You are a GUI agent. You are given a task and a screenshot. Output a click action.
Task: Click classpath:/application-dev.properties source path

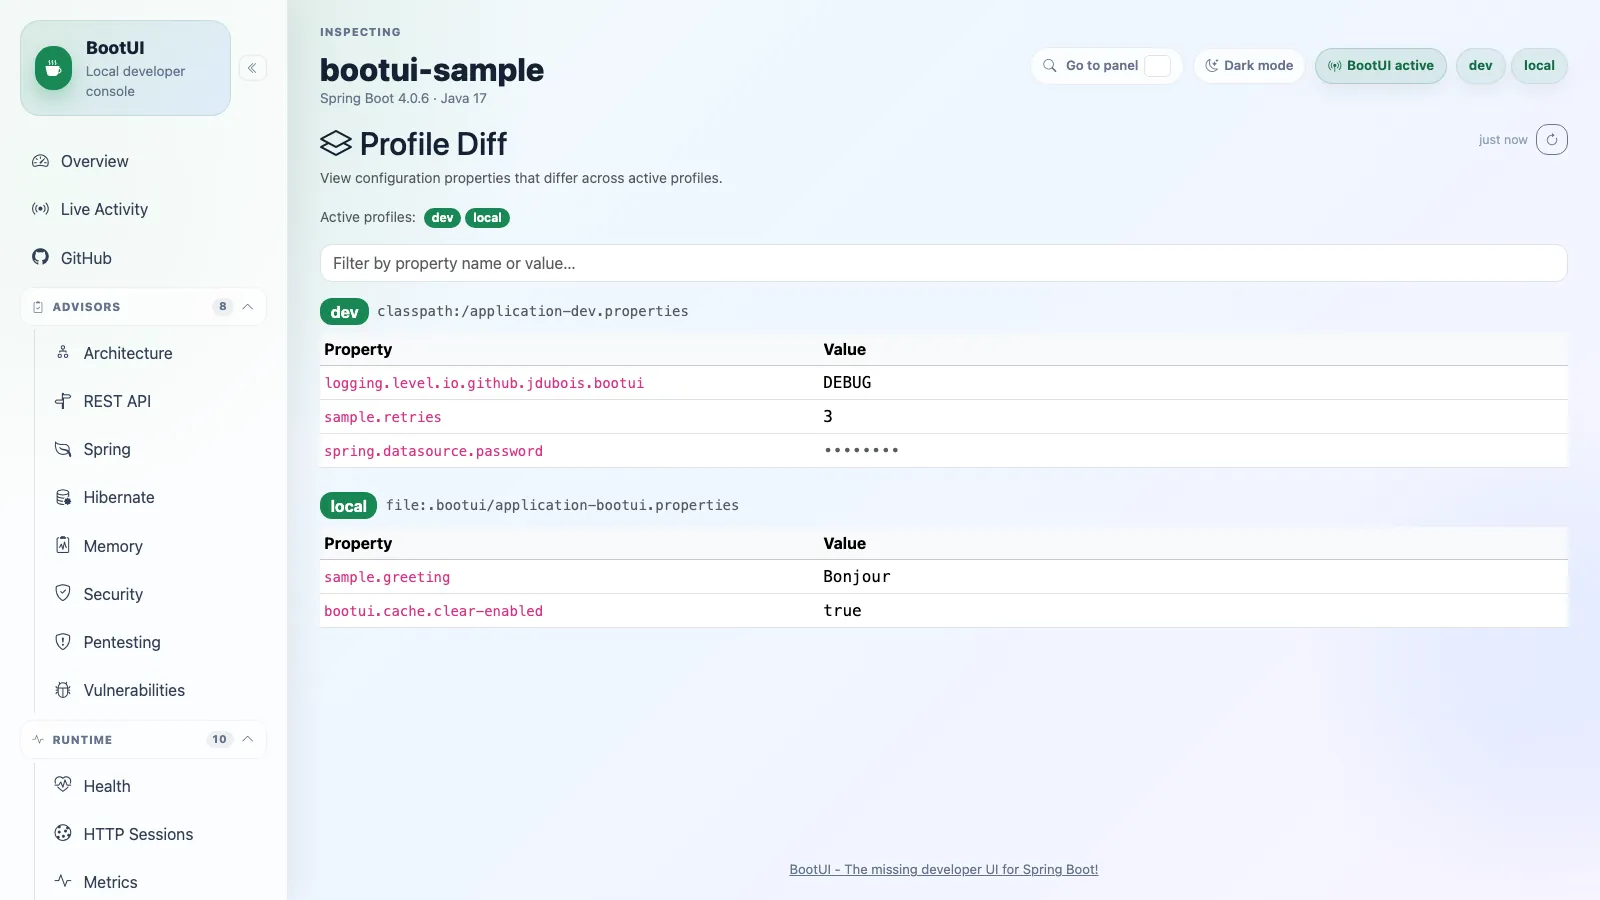533,311
